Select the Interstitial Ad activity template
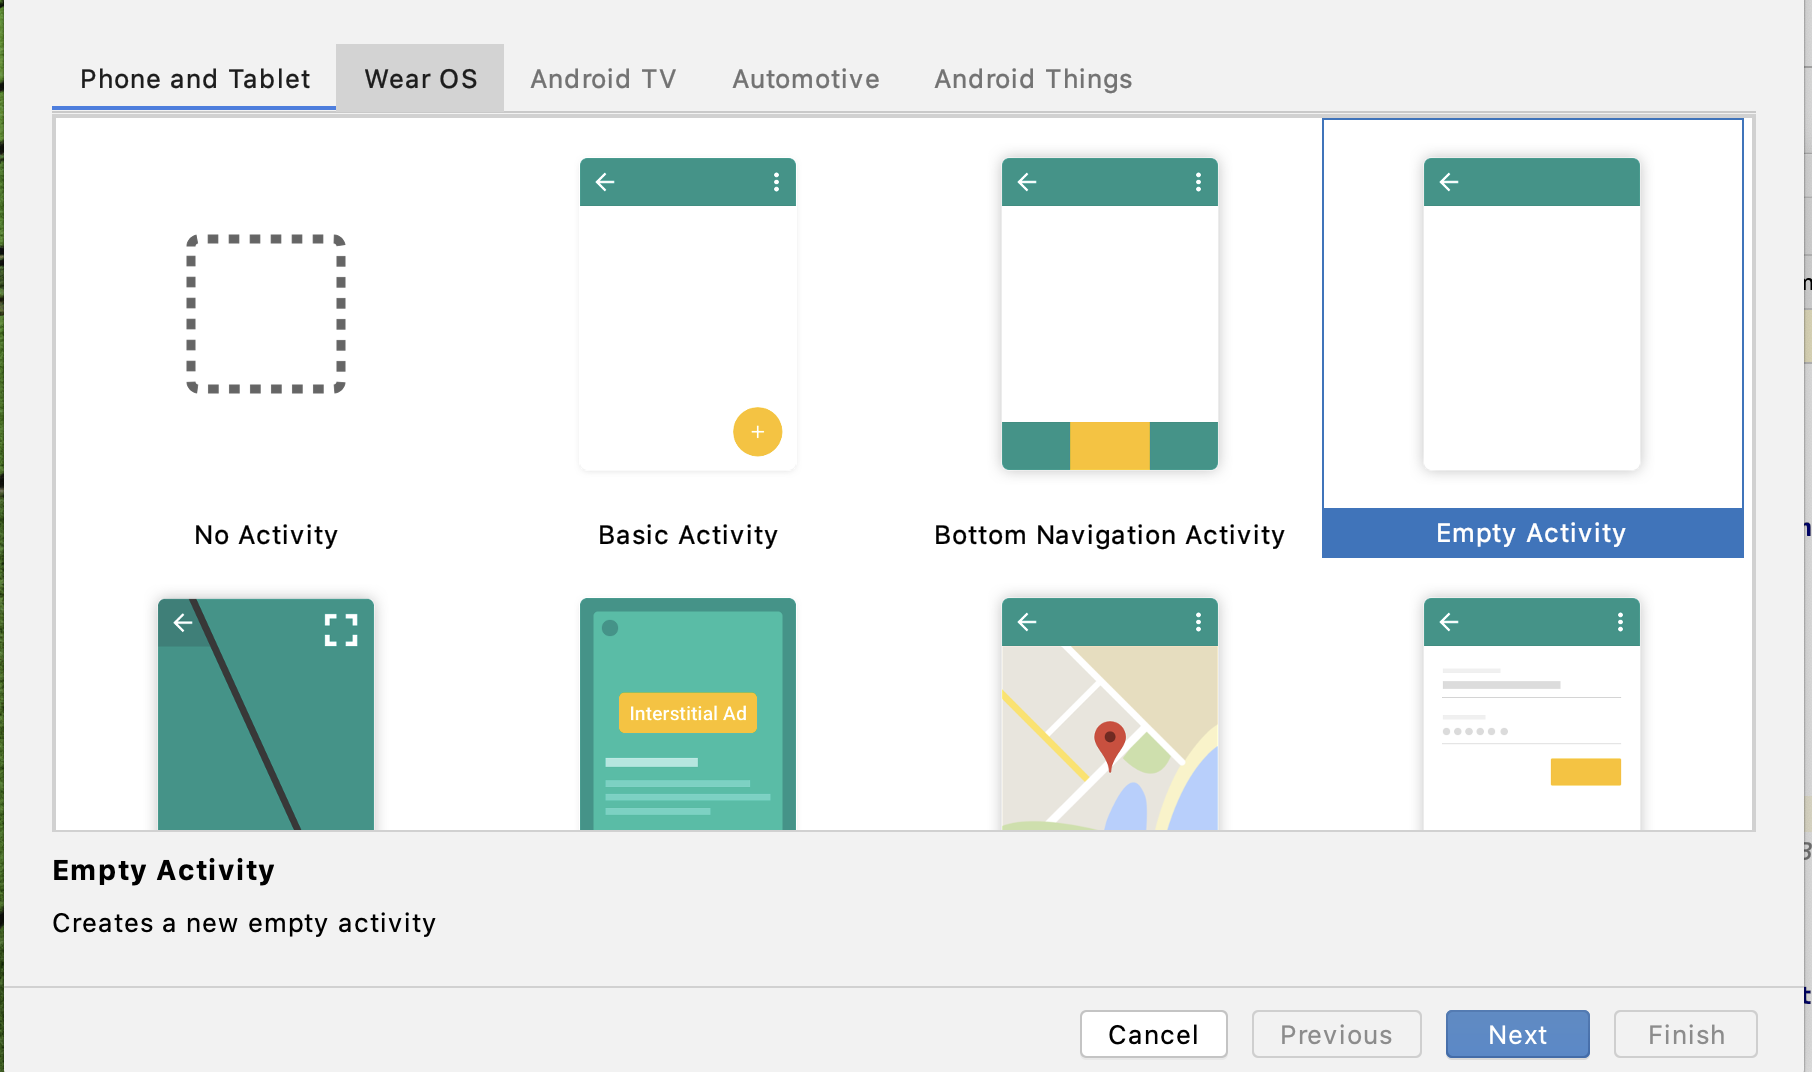Screen dimensions: 1812x1072 click(688, 714)
